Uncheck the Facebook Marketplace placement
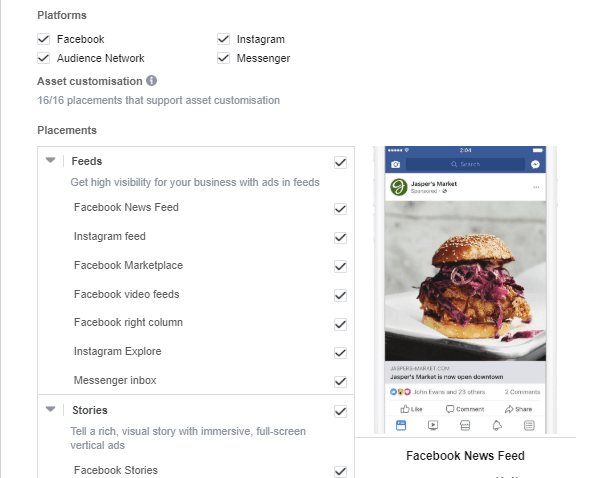This screenshot has height=478, width=591. click(340, 267)
